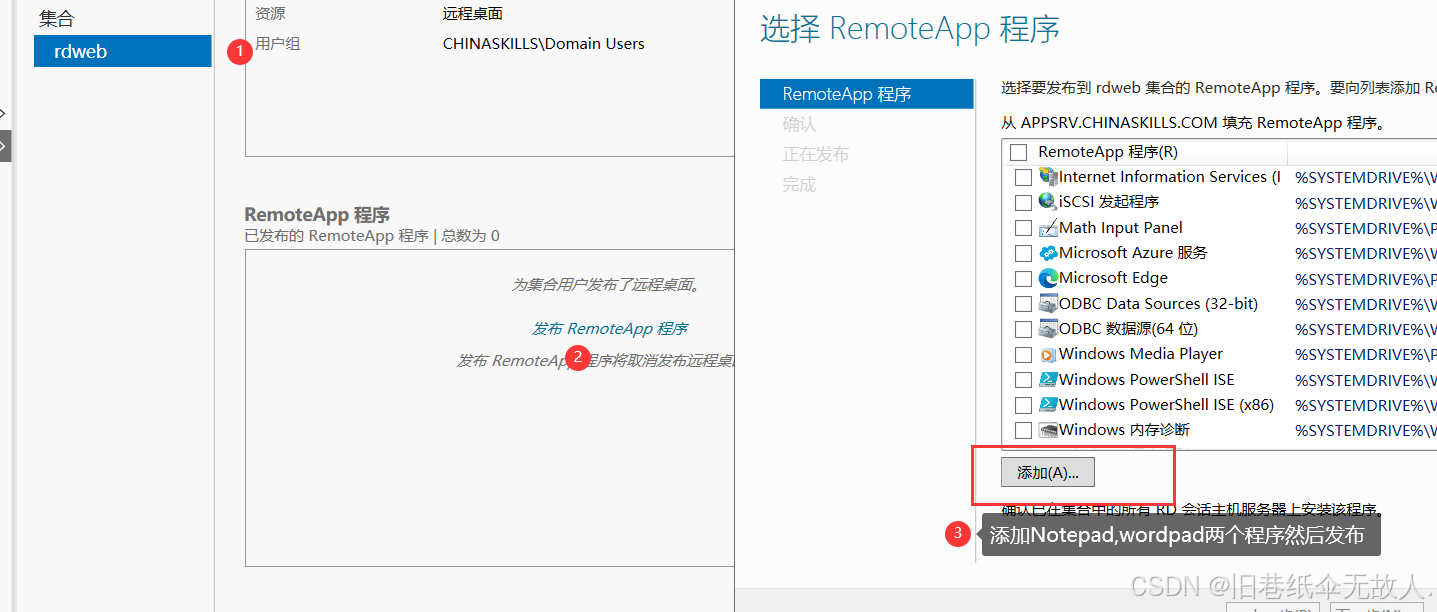Click the dark expand arrow at screen left
Screen dimensions: 1437x612
tap(3, 145)
